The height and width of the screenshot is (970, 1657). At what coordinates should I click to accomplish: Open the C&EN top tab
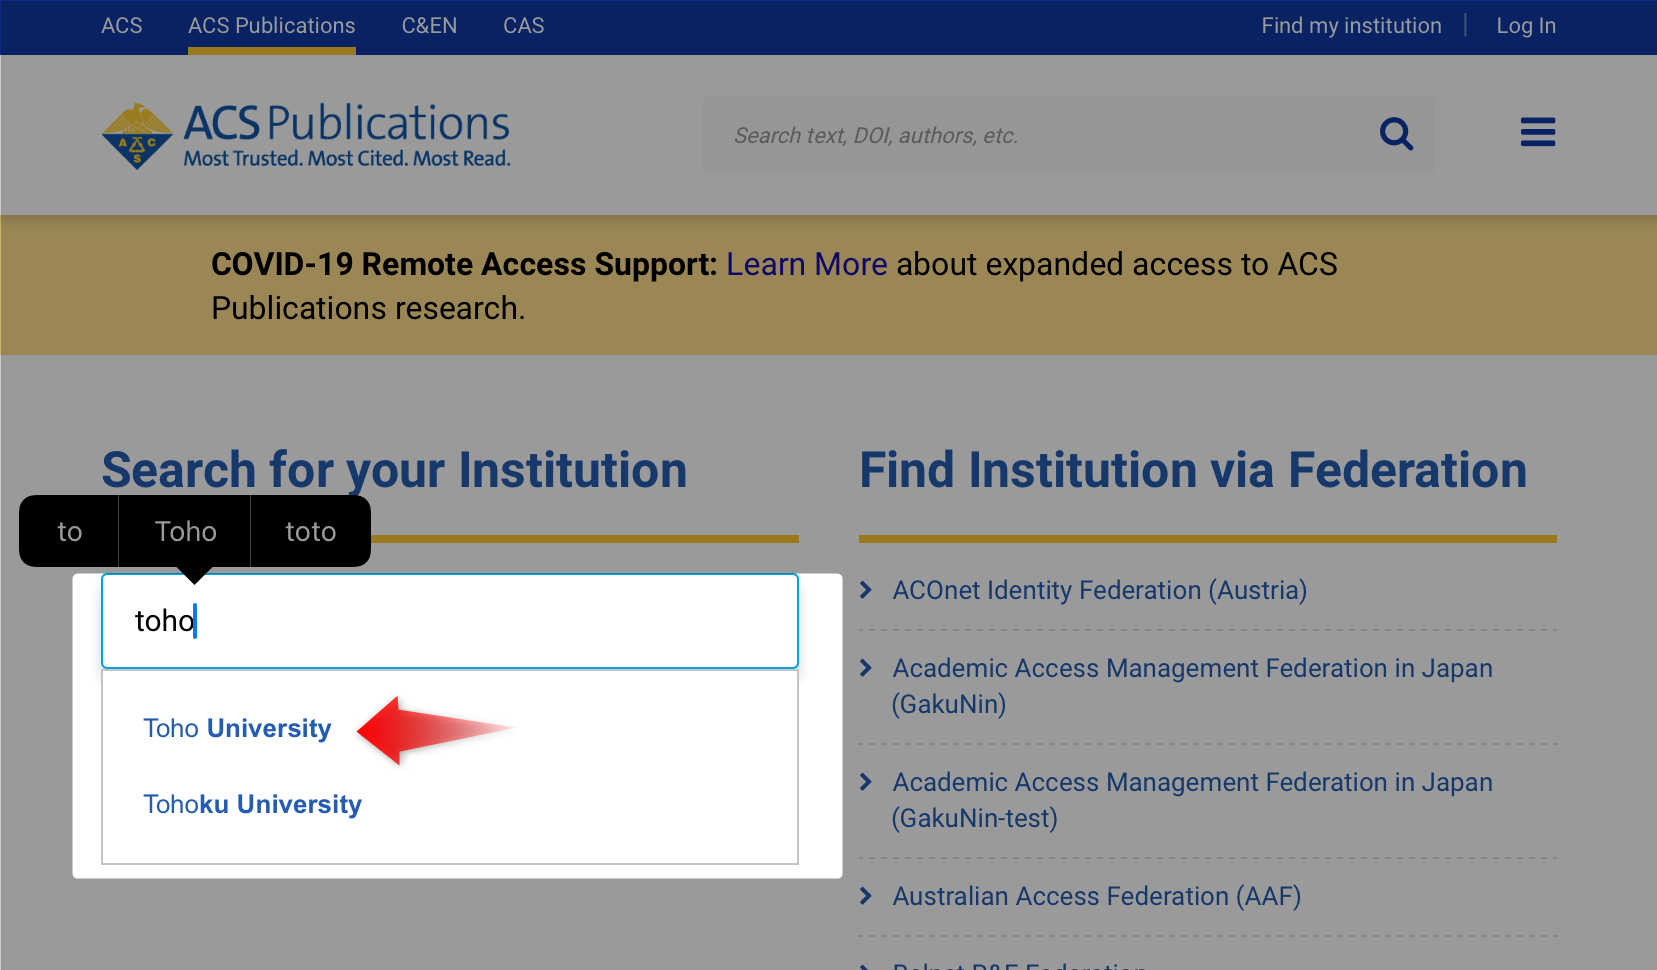pyautogui.click(x=429, y=26)
